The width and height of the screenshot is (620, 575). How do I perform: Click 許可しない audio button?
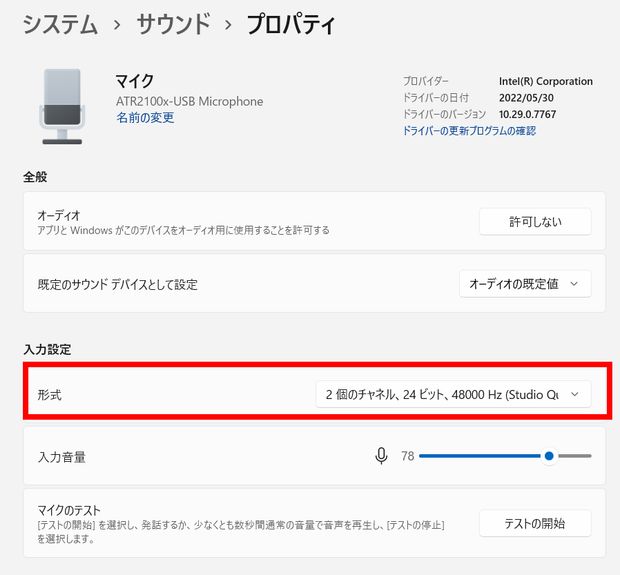coord(535,221)
